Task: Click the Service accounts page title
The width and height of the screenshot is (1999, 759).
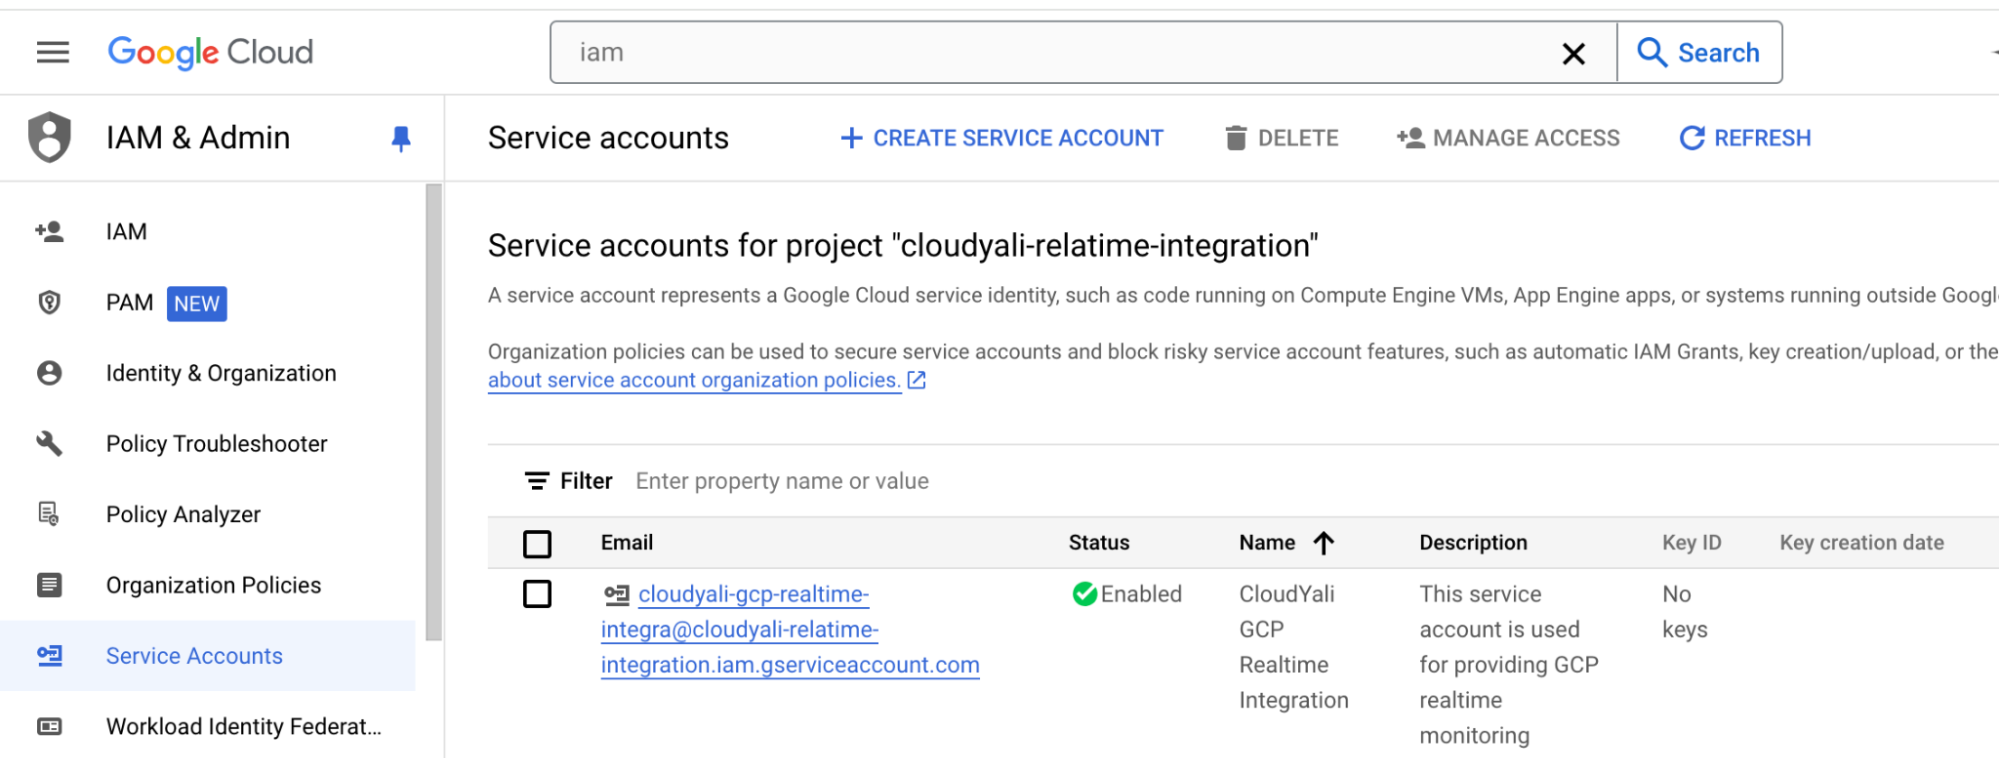Action: coord(608,138)
